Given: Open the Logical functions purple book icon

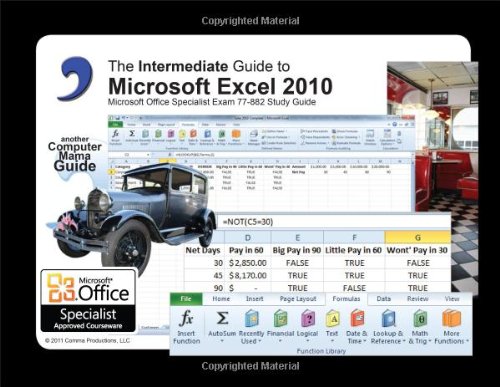Looking at the screenshot, I should [x=308, y=318].
